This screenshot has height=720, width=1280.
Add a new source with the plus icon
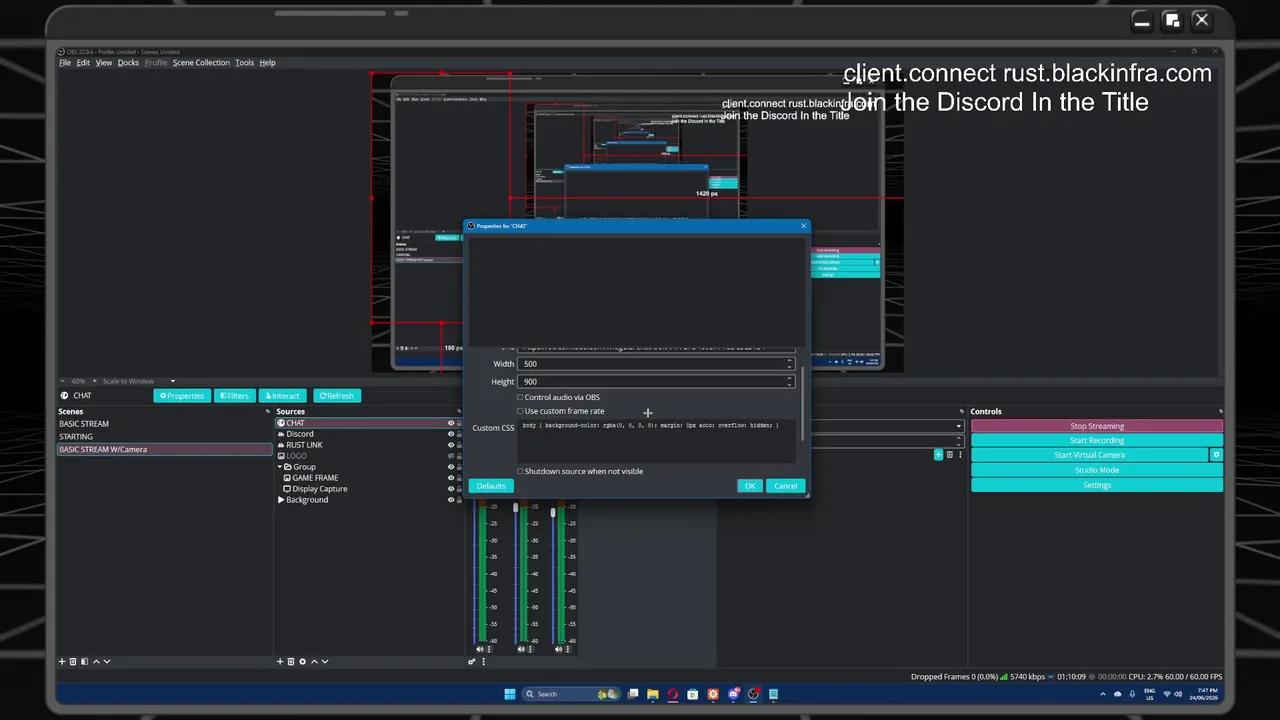click(280, 661)
